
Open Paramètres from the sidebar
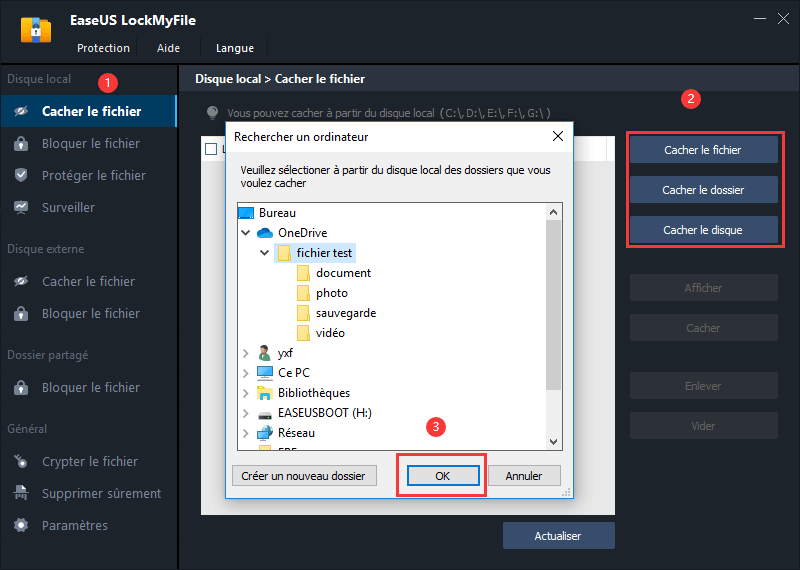(x=89, y=525)
